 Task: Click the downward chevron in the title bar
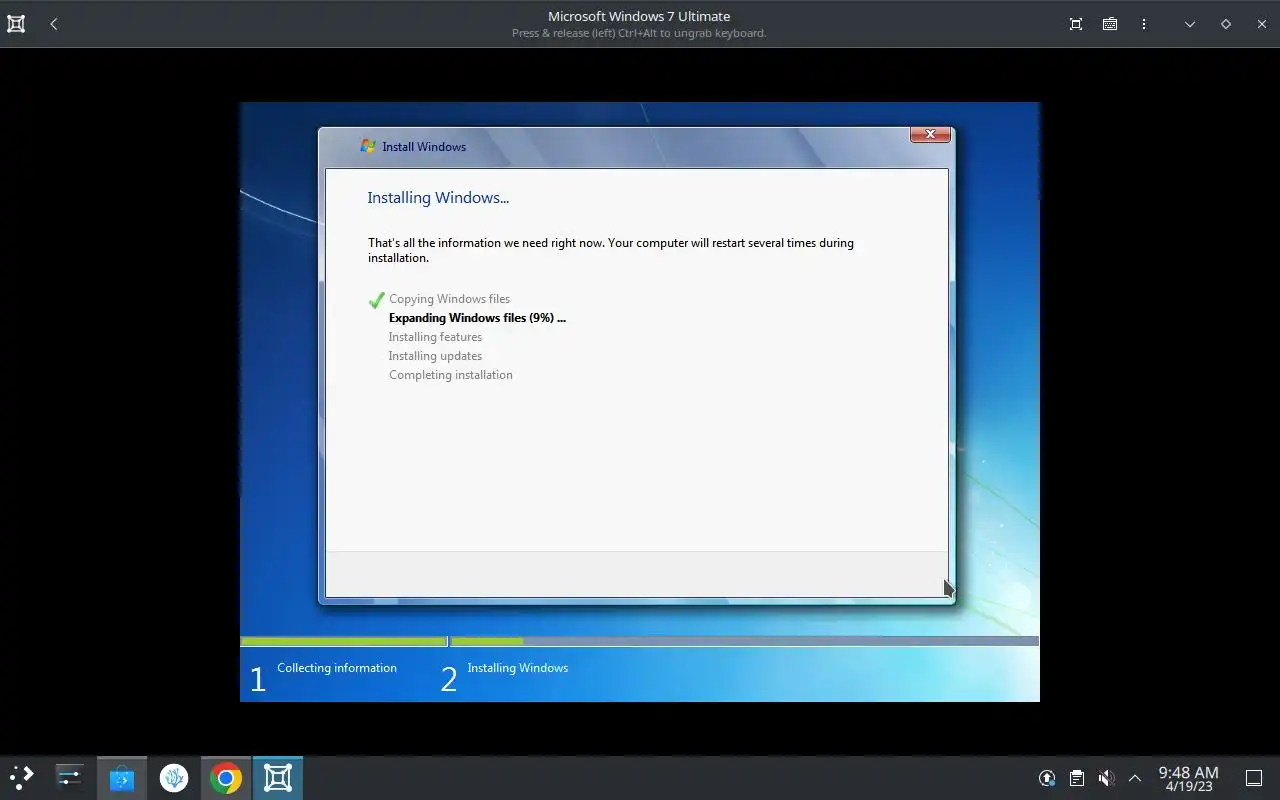pos(1190,24)
